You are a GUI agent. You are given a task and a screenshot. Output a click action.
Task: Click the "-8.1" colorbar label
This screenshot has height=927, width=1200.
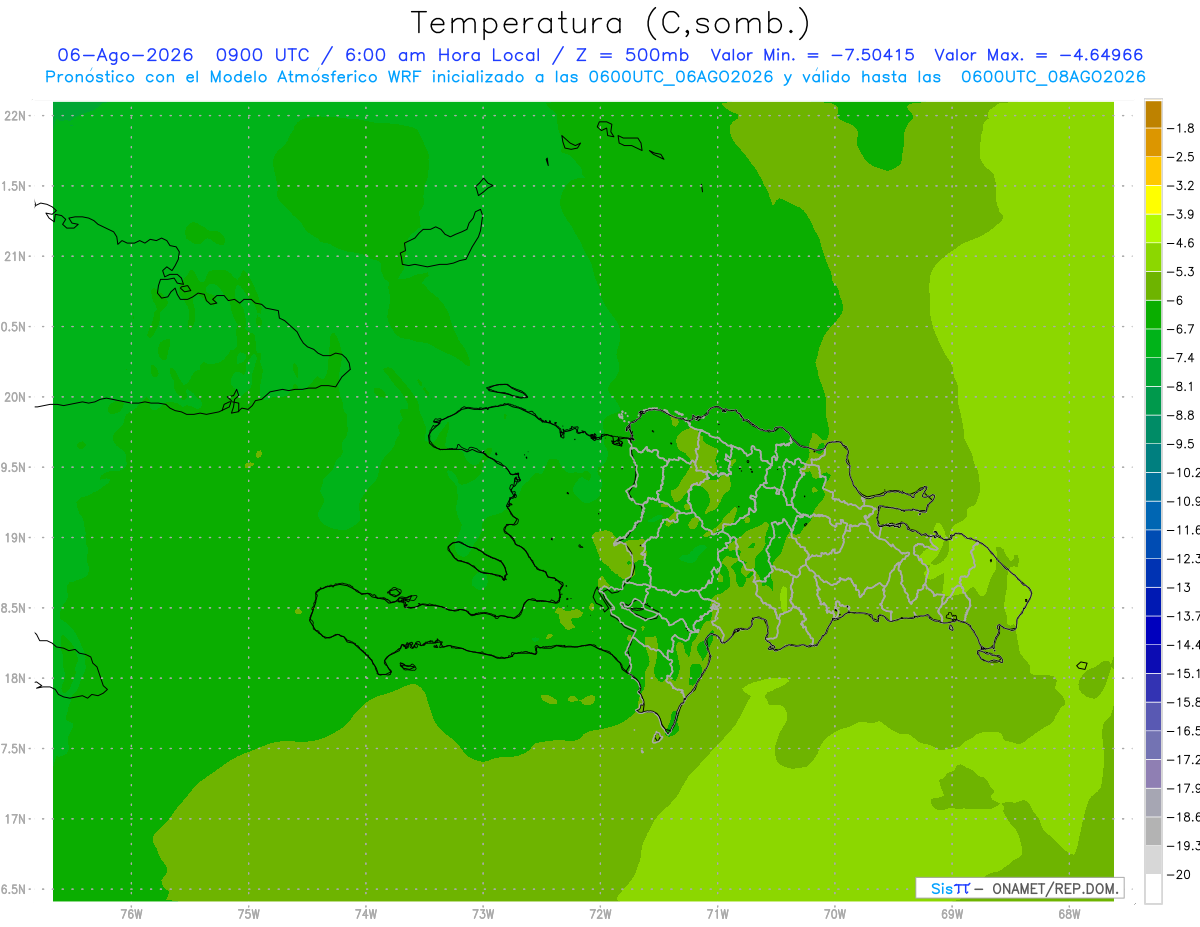tap(1181, 386)
